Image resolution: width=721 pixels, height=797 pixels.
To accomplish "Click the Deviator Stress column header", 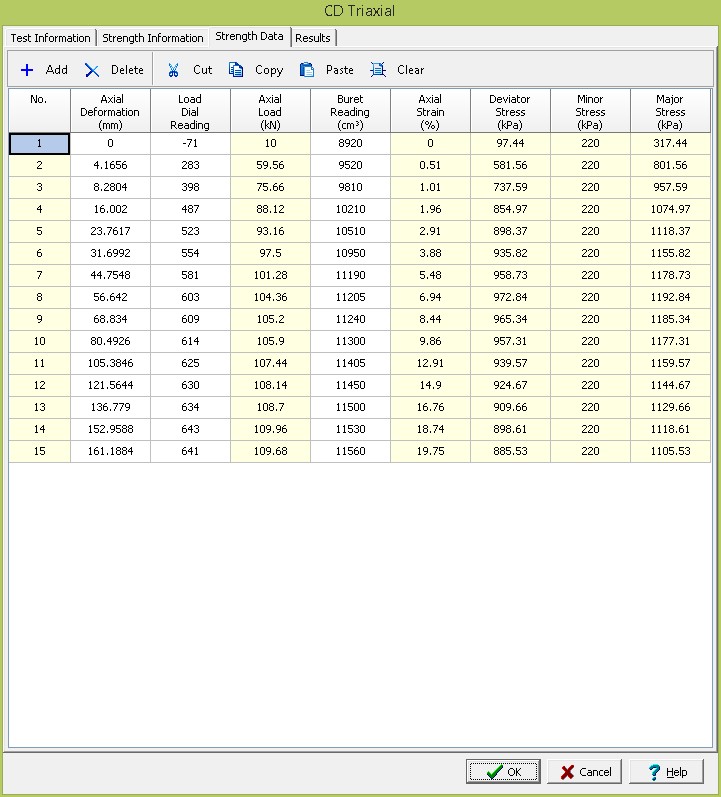I will 510,112.
